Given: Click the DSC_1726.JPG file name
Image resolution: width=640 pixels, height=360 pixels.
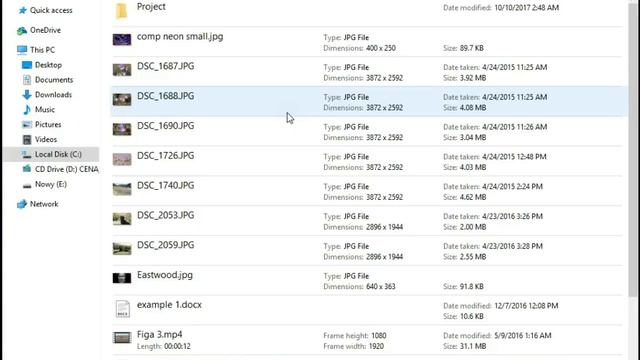Looking at the screenshot, I should pyautogui.click(x=165, y=156).
